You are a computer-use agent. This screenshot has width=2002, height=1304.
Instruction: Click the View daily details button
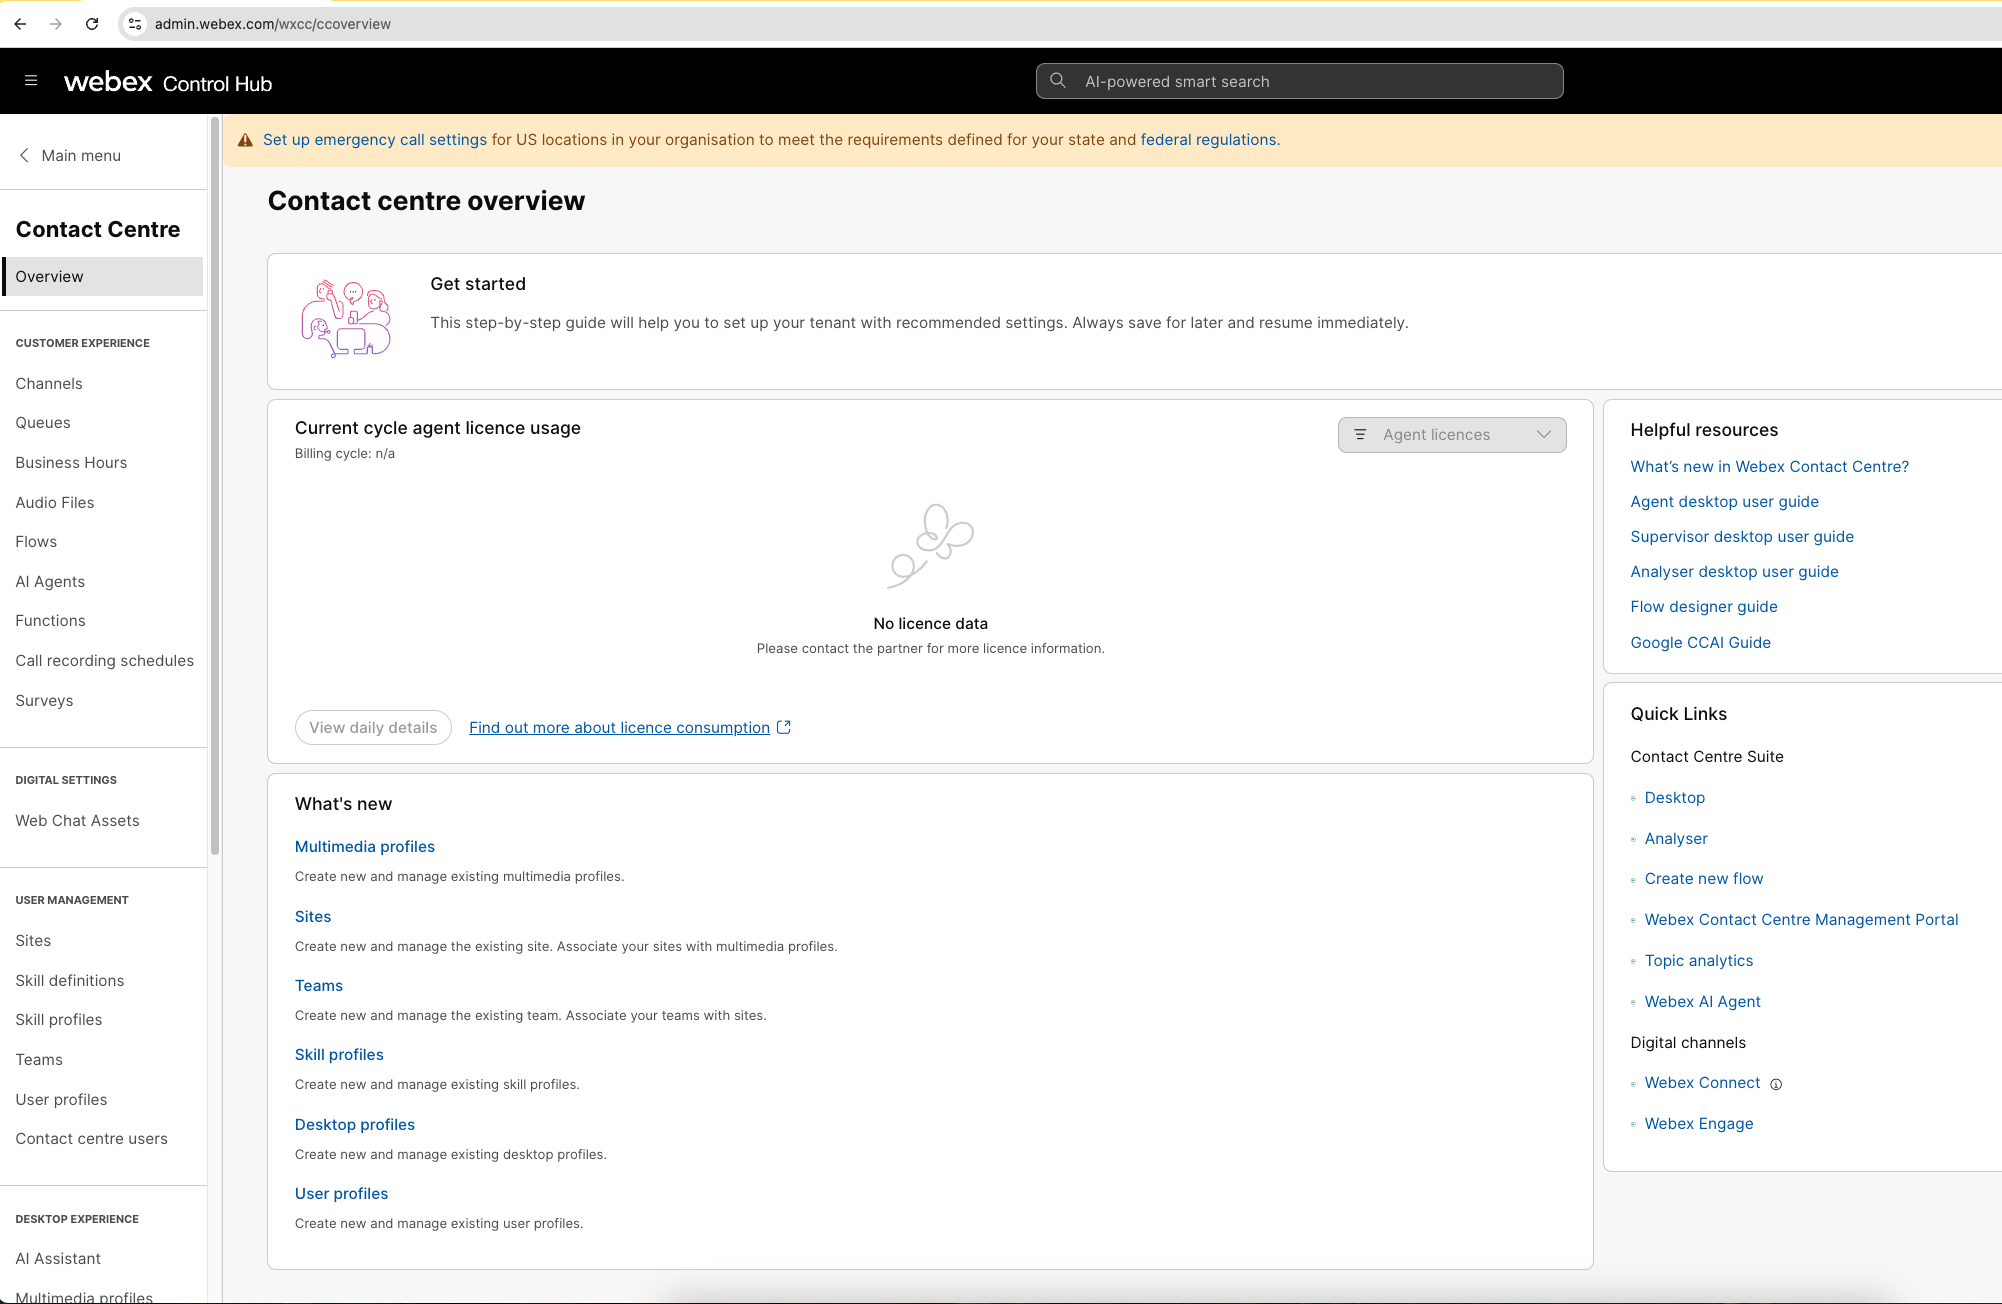373,728
